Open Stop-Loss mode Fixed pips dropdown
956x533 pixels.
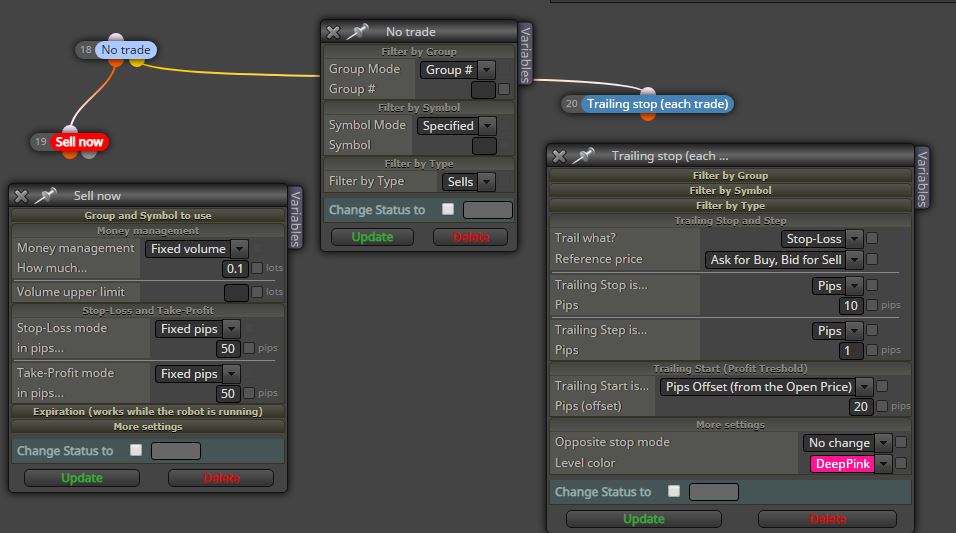(198, 329)
